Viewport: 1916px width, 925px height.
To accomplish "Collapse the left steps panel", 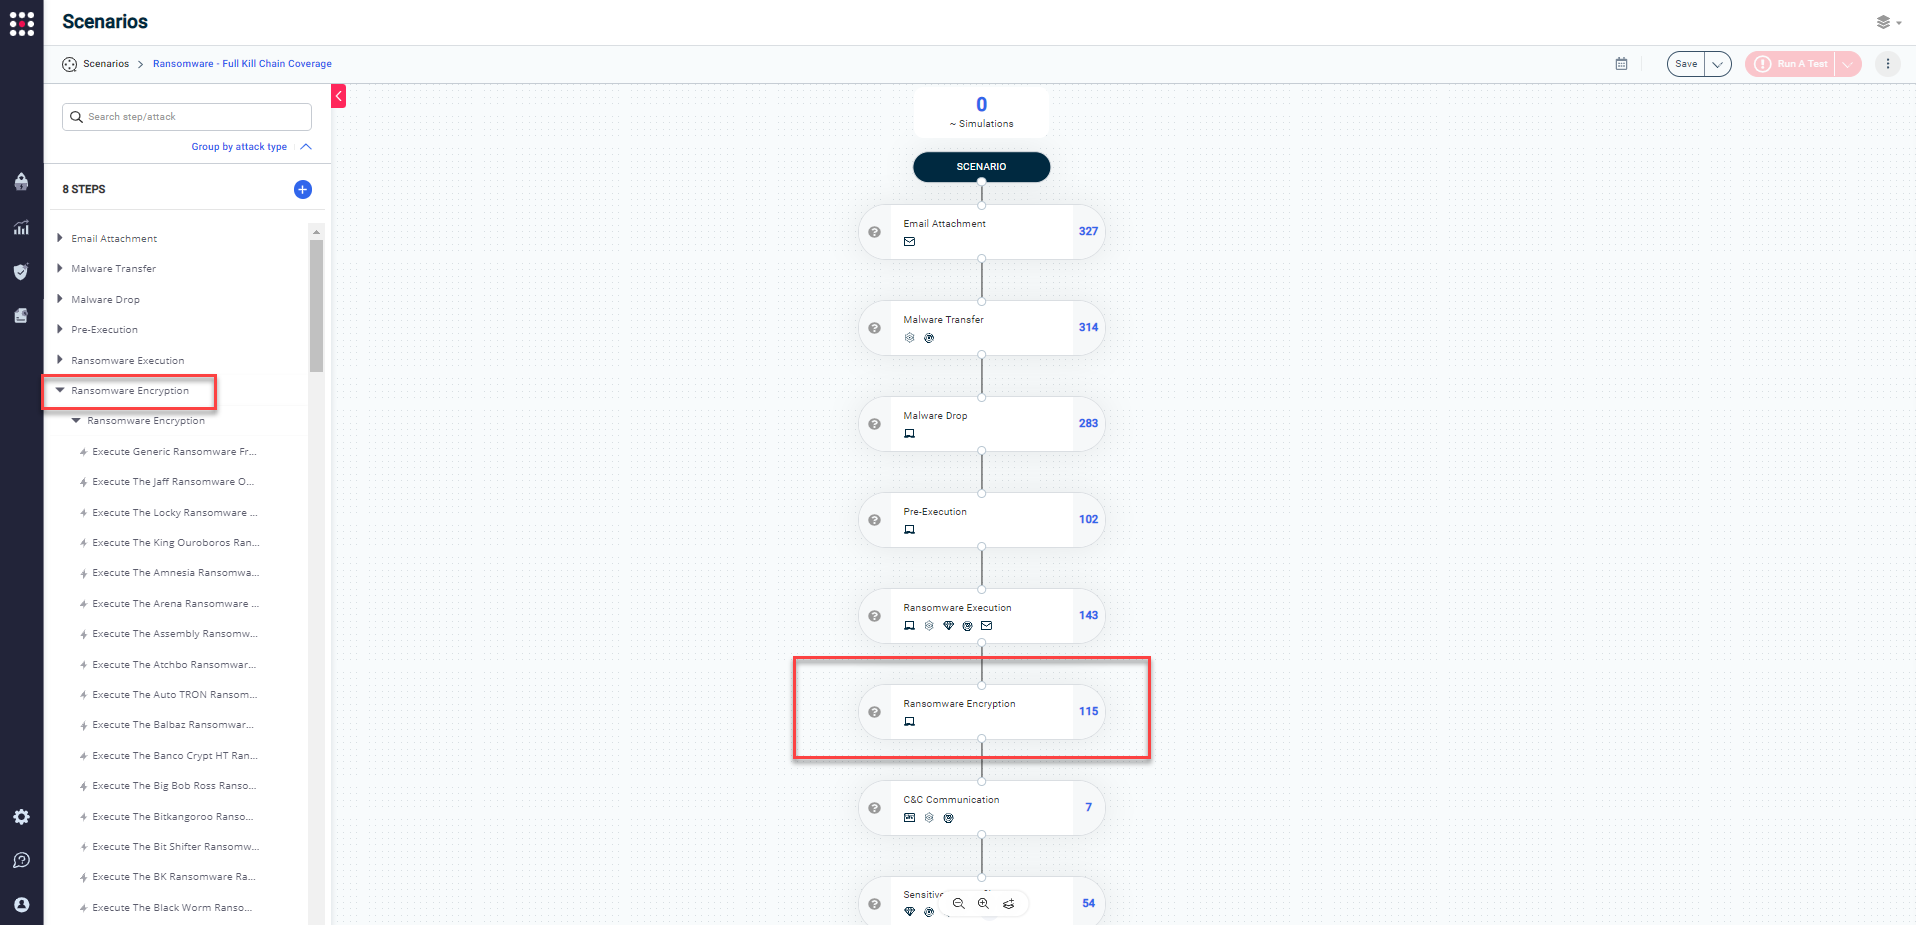I will [339, 96].
